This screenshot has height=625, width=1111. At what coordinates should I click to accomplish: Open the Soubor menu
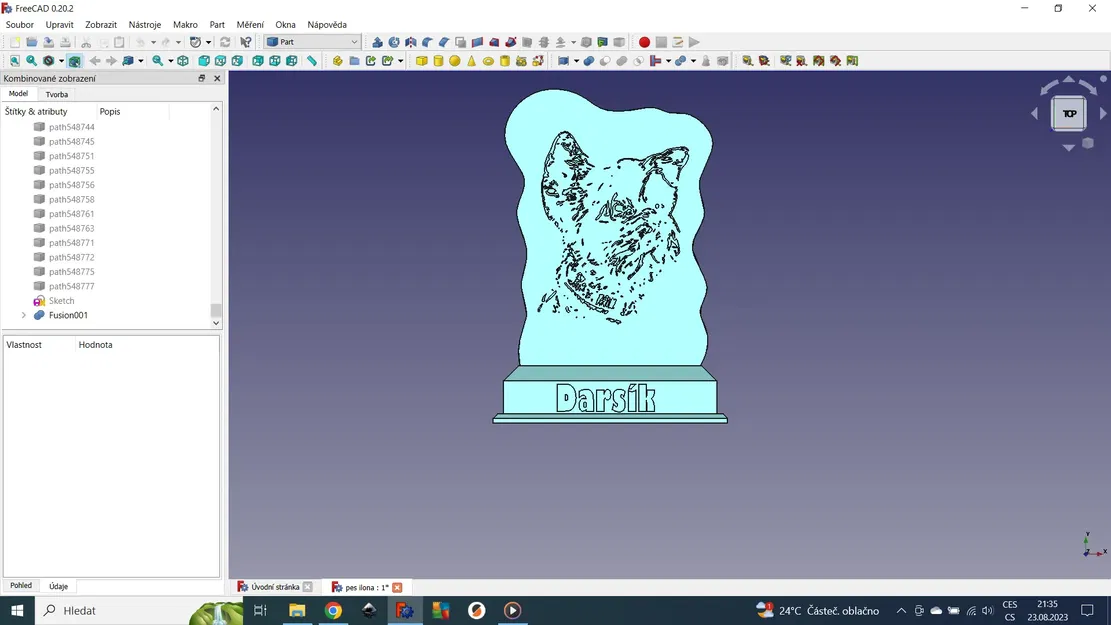pyautogui.click(x=20, y=25)
